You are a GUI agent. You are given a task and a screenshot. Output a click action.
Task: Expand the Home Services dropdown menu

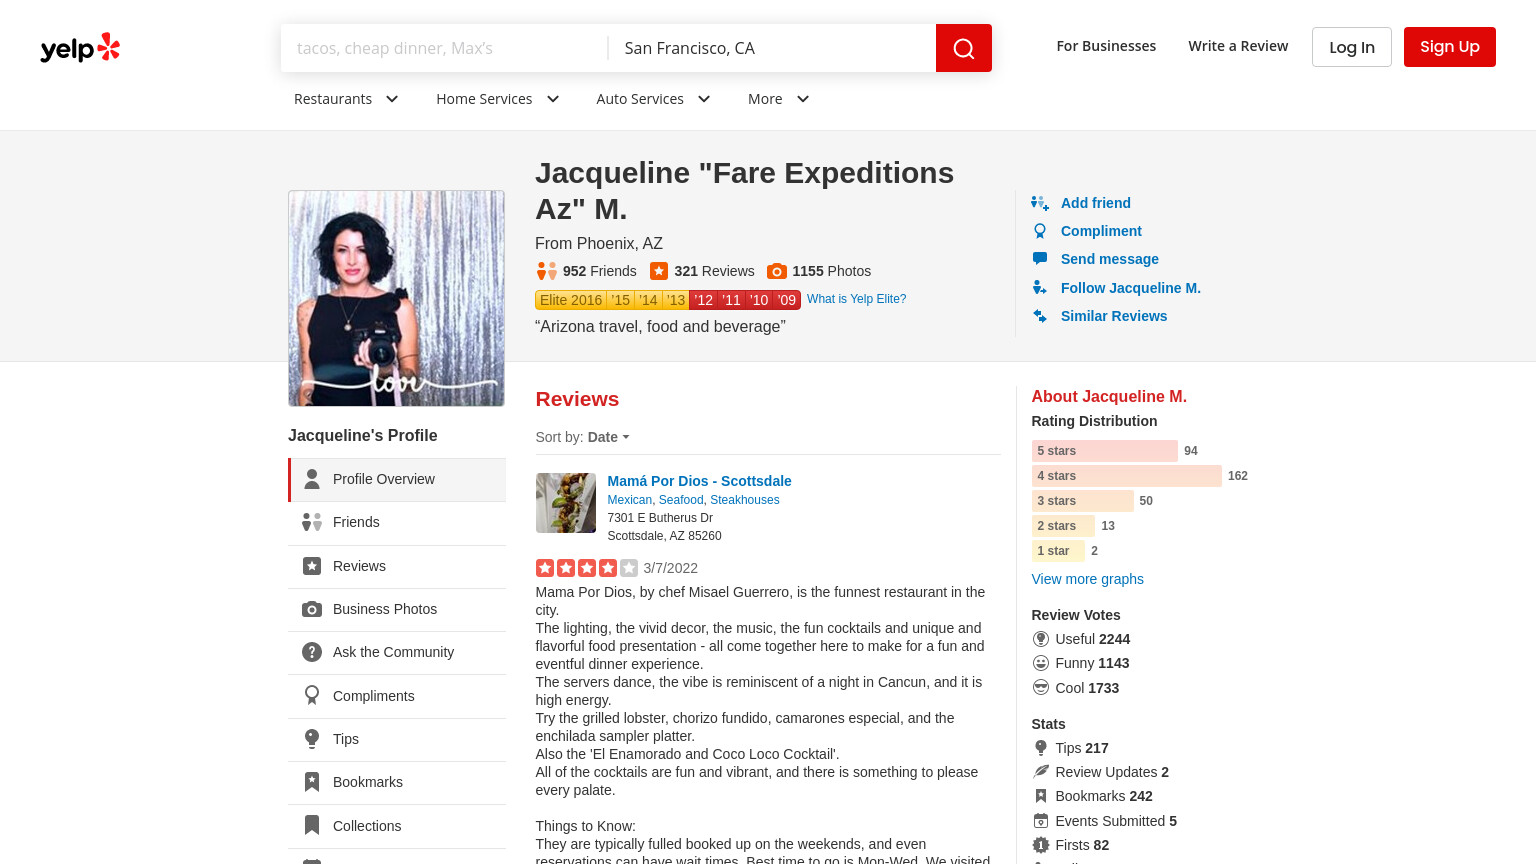[498, 99]
